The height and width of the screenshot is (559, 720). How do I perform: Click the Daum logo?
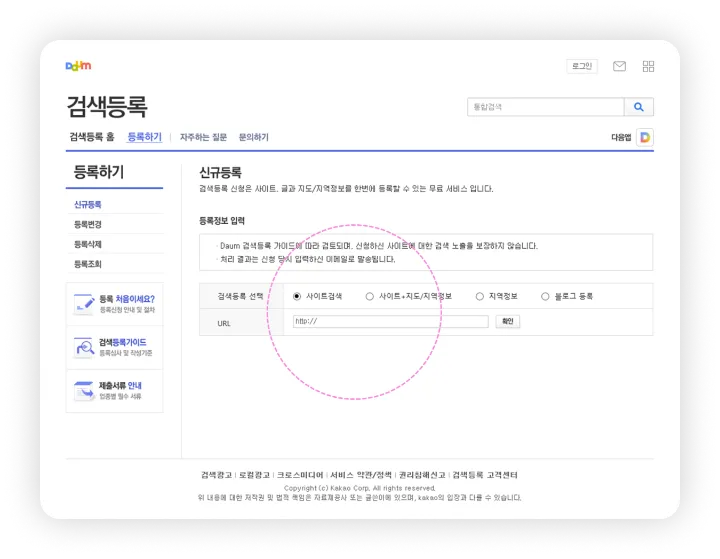click(78, 66)
